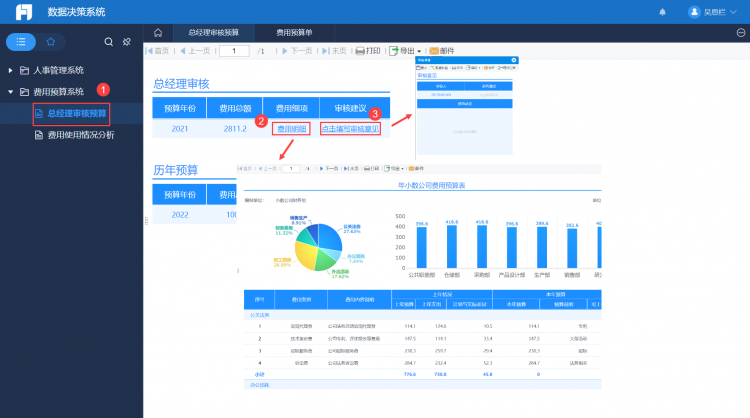
Task: Toggle the sidebar pin icon
Action: [x=127, y=42]
